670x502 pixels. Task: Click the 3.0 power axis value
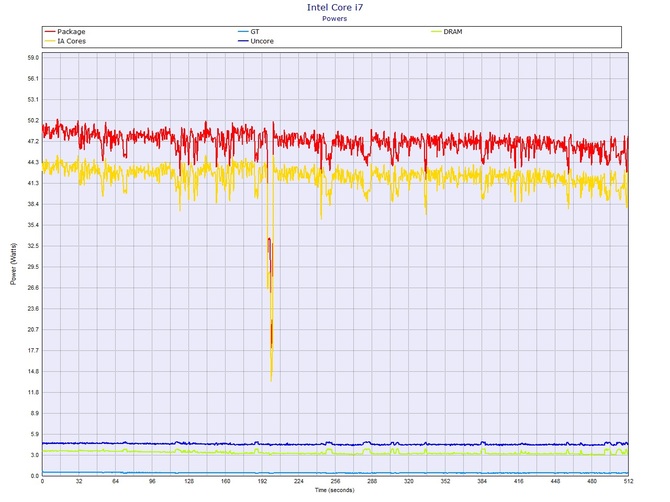click(35, 455)
